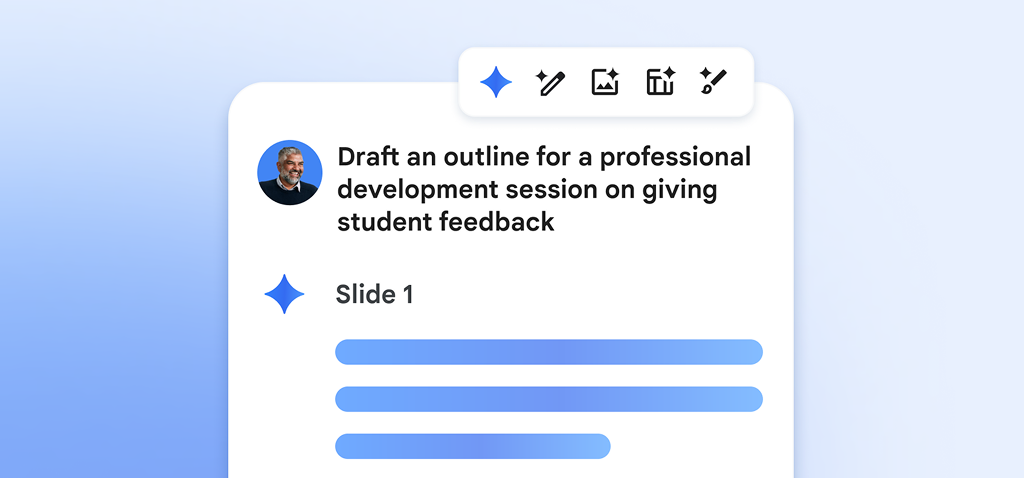The width and height of the screenshot is (1024, 478).
Task: Click the word "development" in the prompt
Action: point(420,190)
